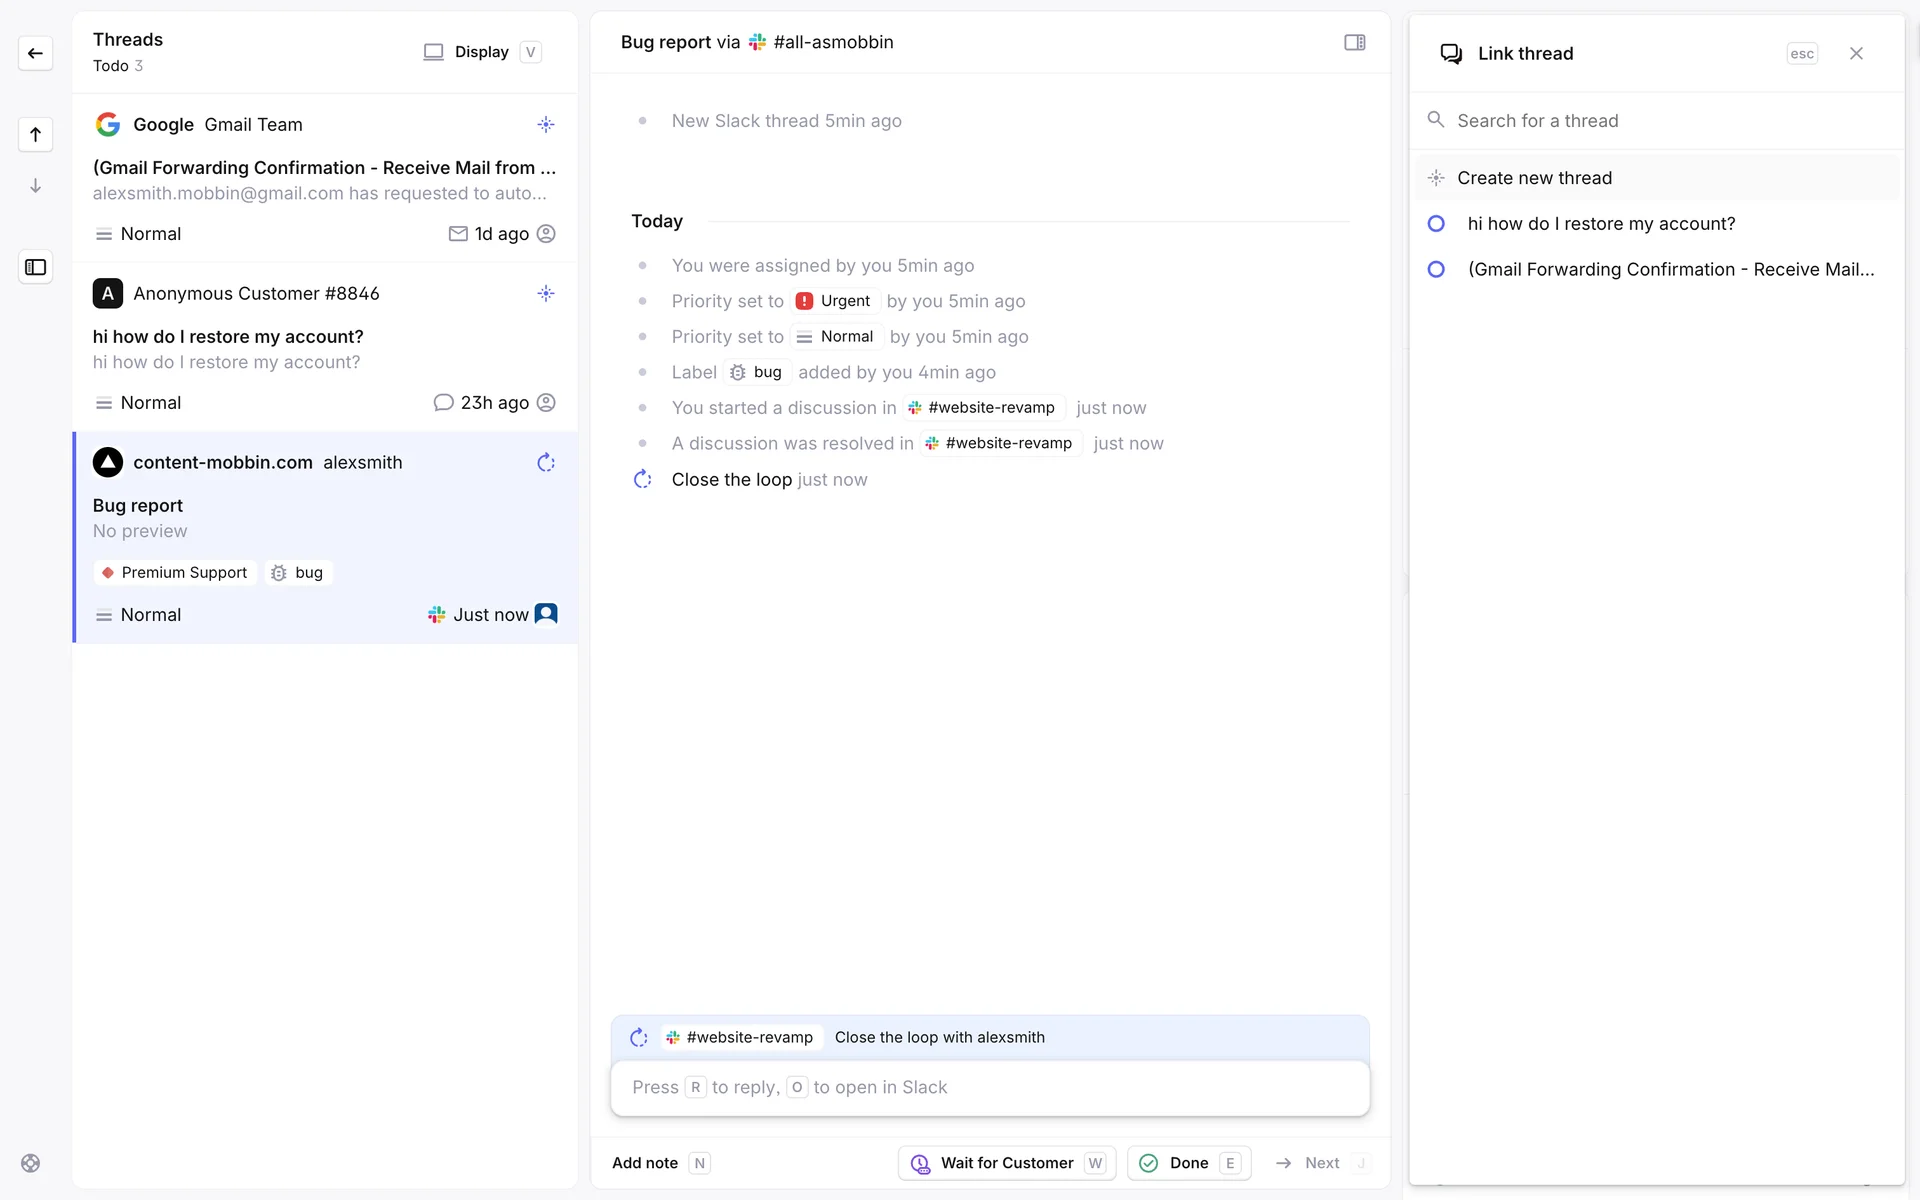Click the back arrow button
Viewport: 1920px width, 1200px height.
click(x=35, y=53)
